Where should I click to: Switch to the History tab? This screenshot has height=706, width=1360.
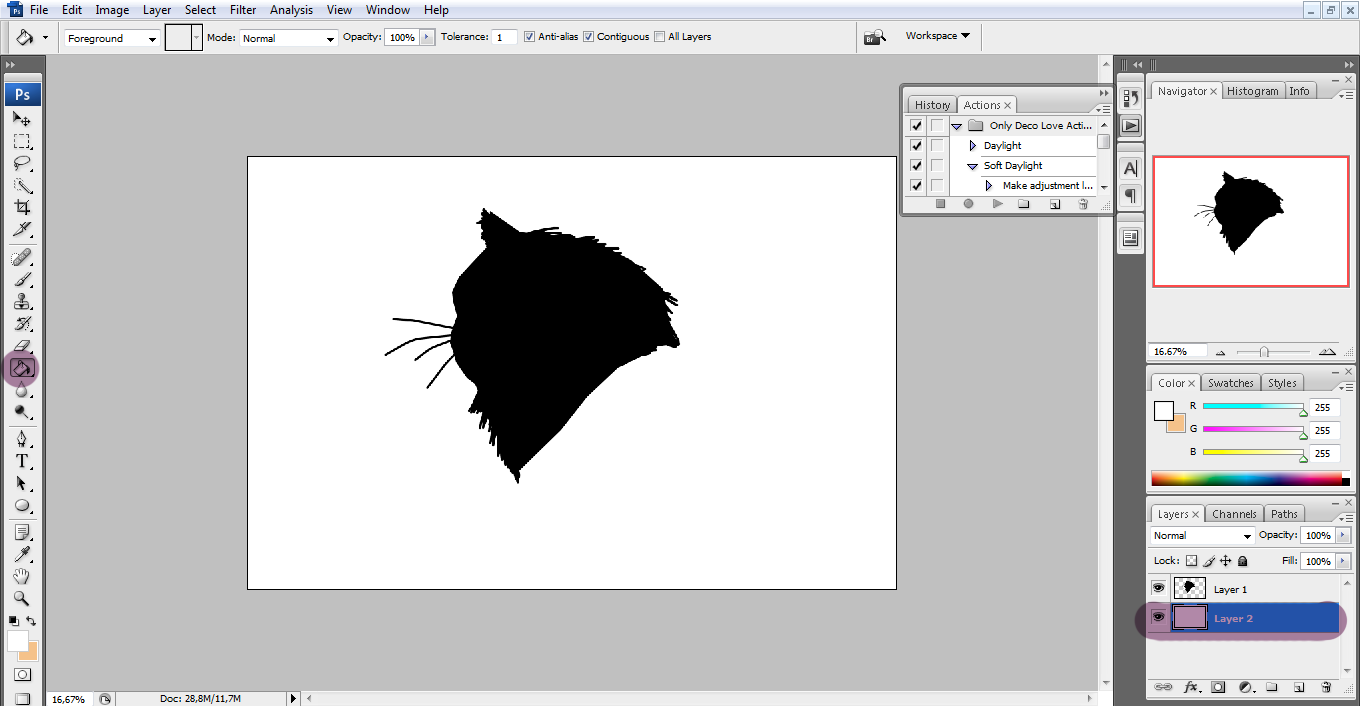point(932,105)
